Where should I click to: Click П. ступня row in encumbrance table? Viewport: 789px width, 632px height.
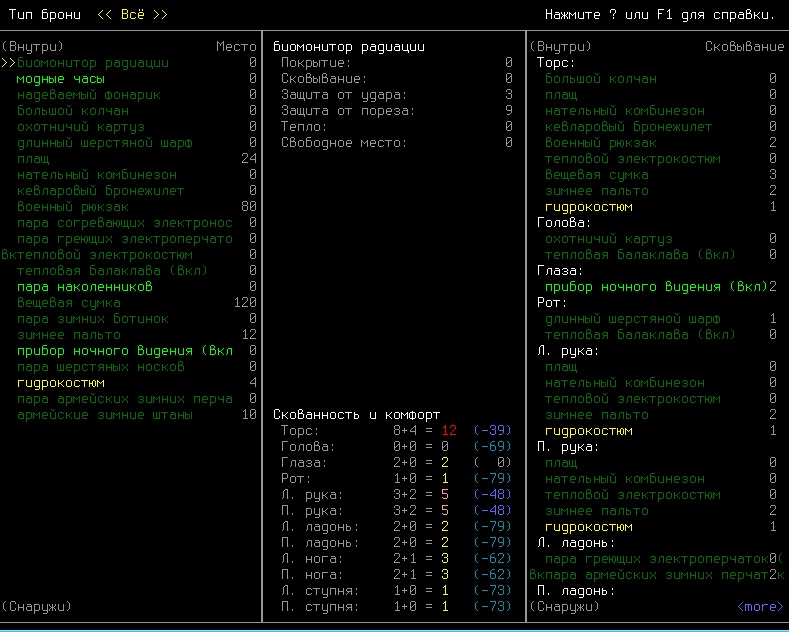pos(396,607)
